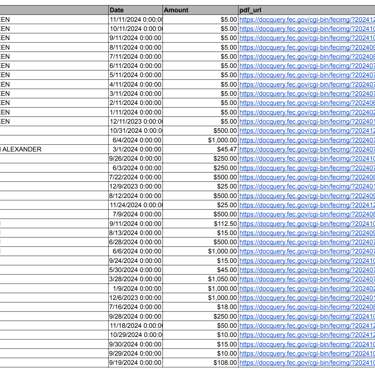Click the 6/3/2024 date cell
This screenshot has width=375, height=375.
click(x=136, y=168)
